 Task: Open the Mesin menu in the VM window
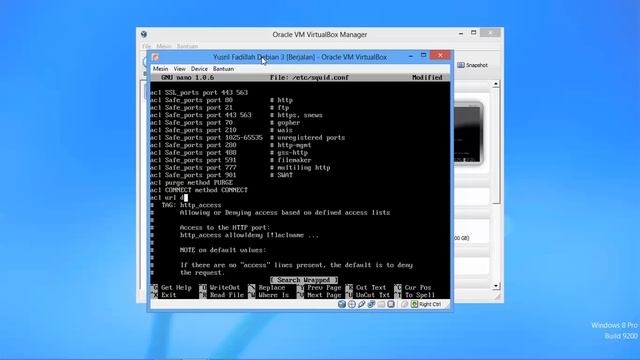pos(160,69)
